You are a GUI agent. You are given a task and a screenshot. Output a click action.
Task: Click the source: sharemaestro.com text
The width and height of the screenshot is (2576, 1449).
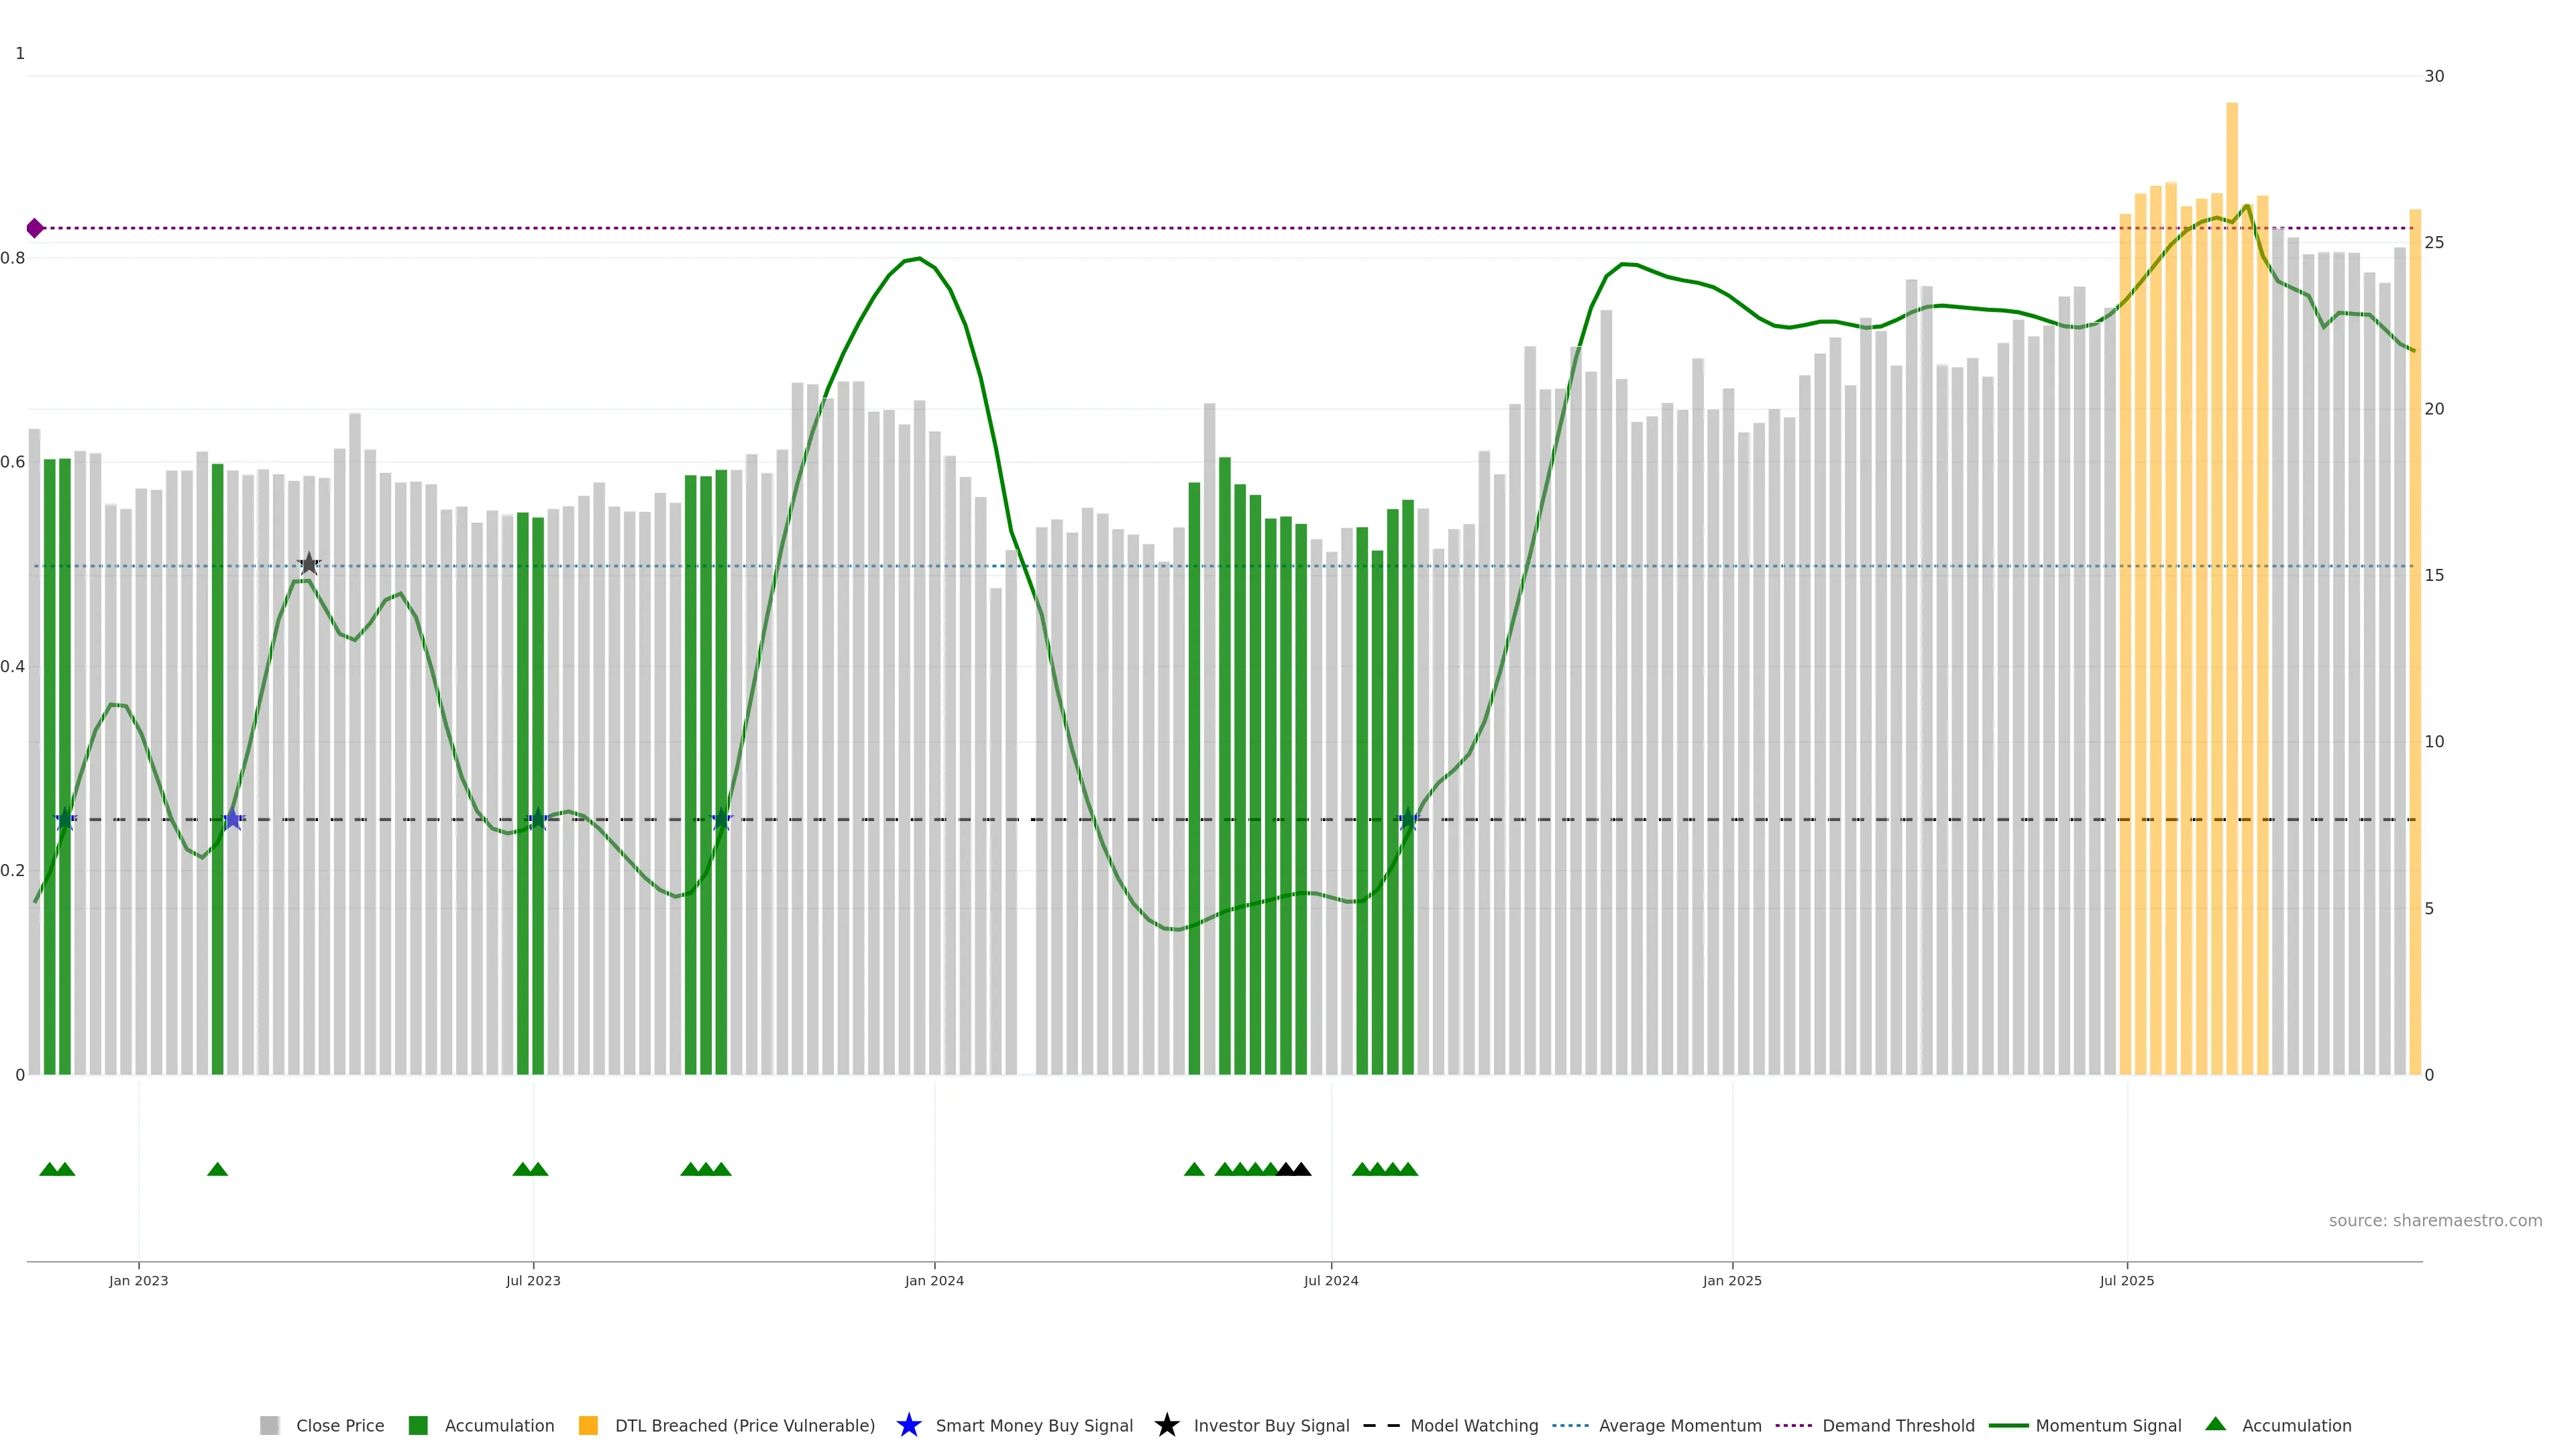coord(2434,1220)
